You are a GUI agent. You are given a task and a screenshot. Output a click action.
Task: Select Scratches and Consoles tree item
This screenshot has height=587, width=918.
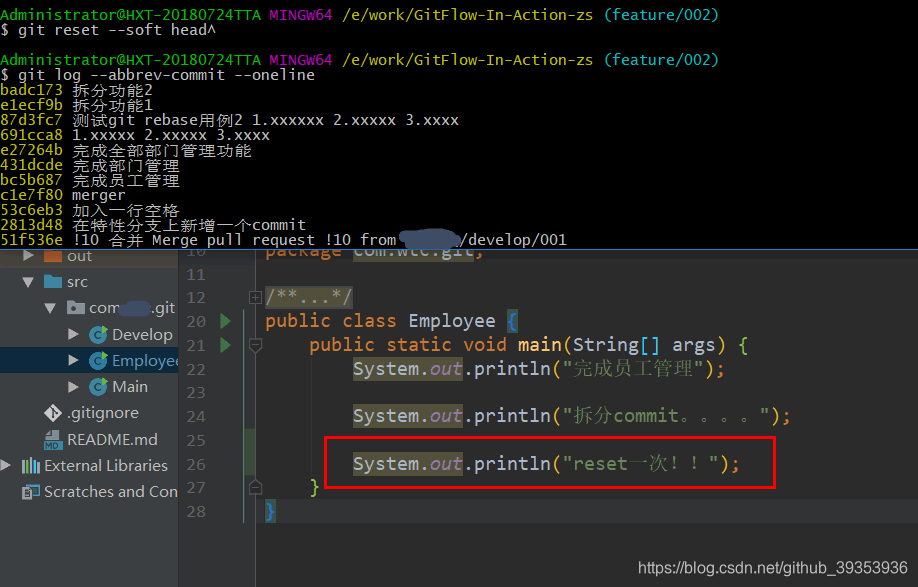pos(111,492)
